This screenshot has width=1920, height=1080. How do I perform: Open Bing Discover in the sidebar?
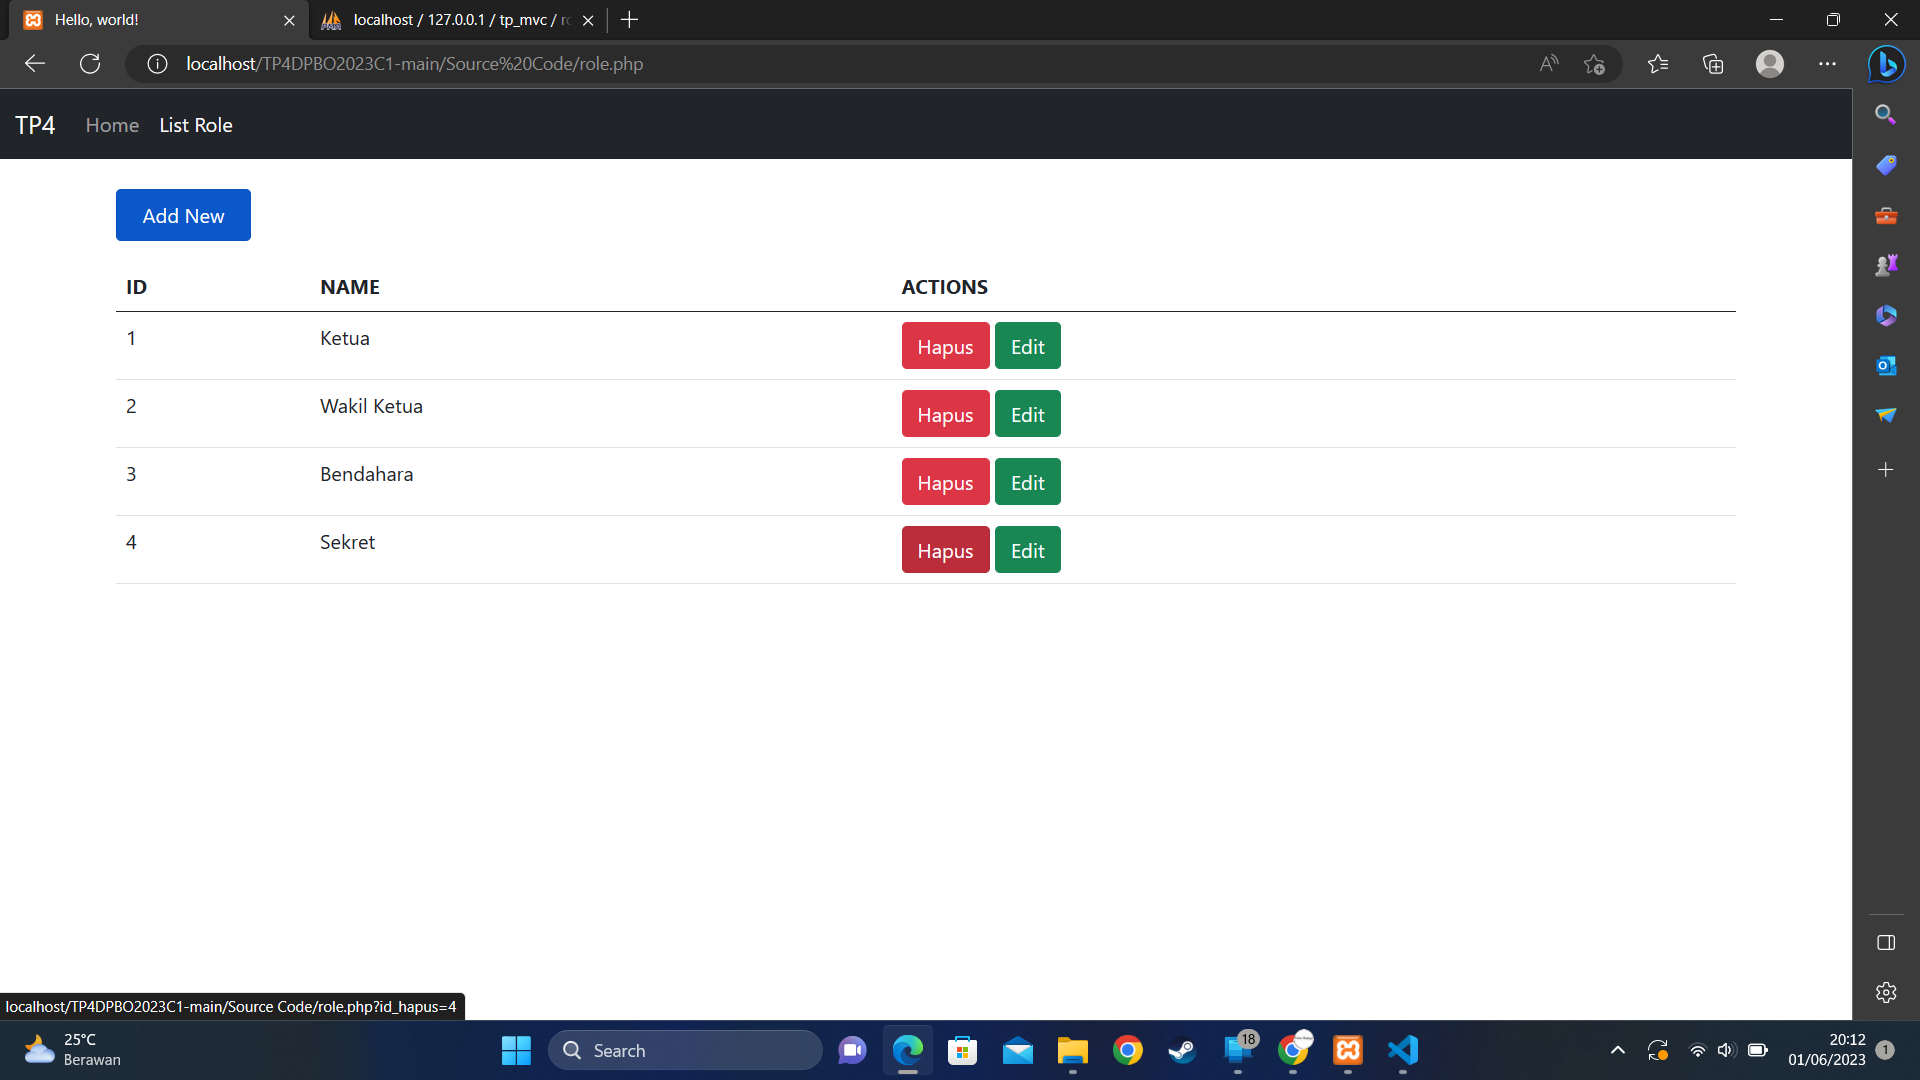tap(1887, 64)
